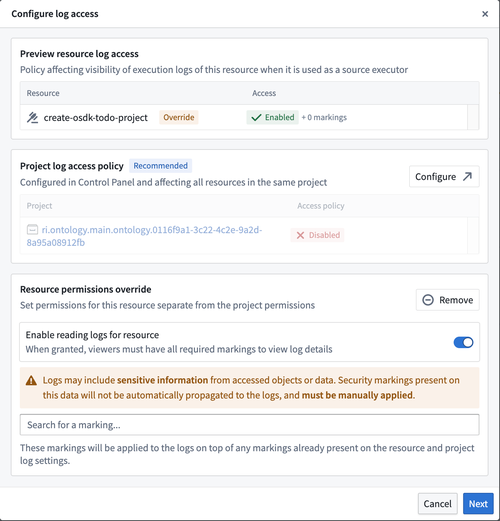Click the 'Preview resource log access' heading
The image size is (500, 521).
coord(79,54)
